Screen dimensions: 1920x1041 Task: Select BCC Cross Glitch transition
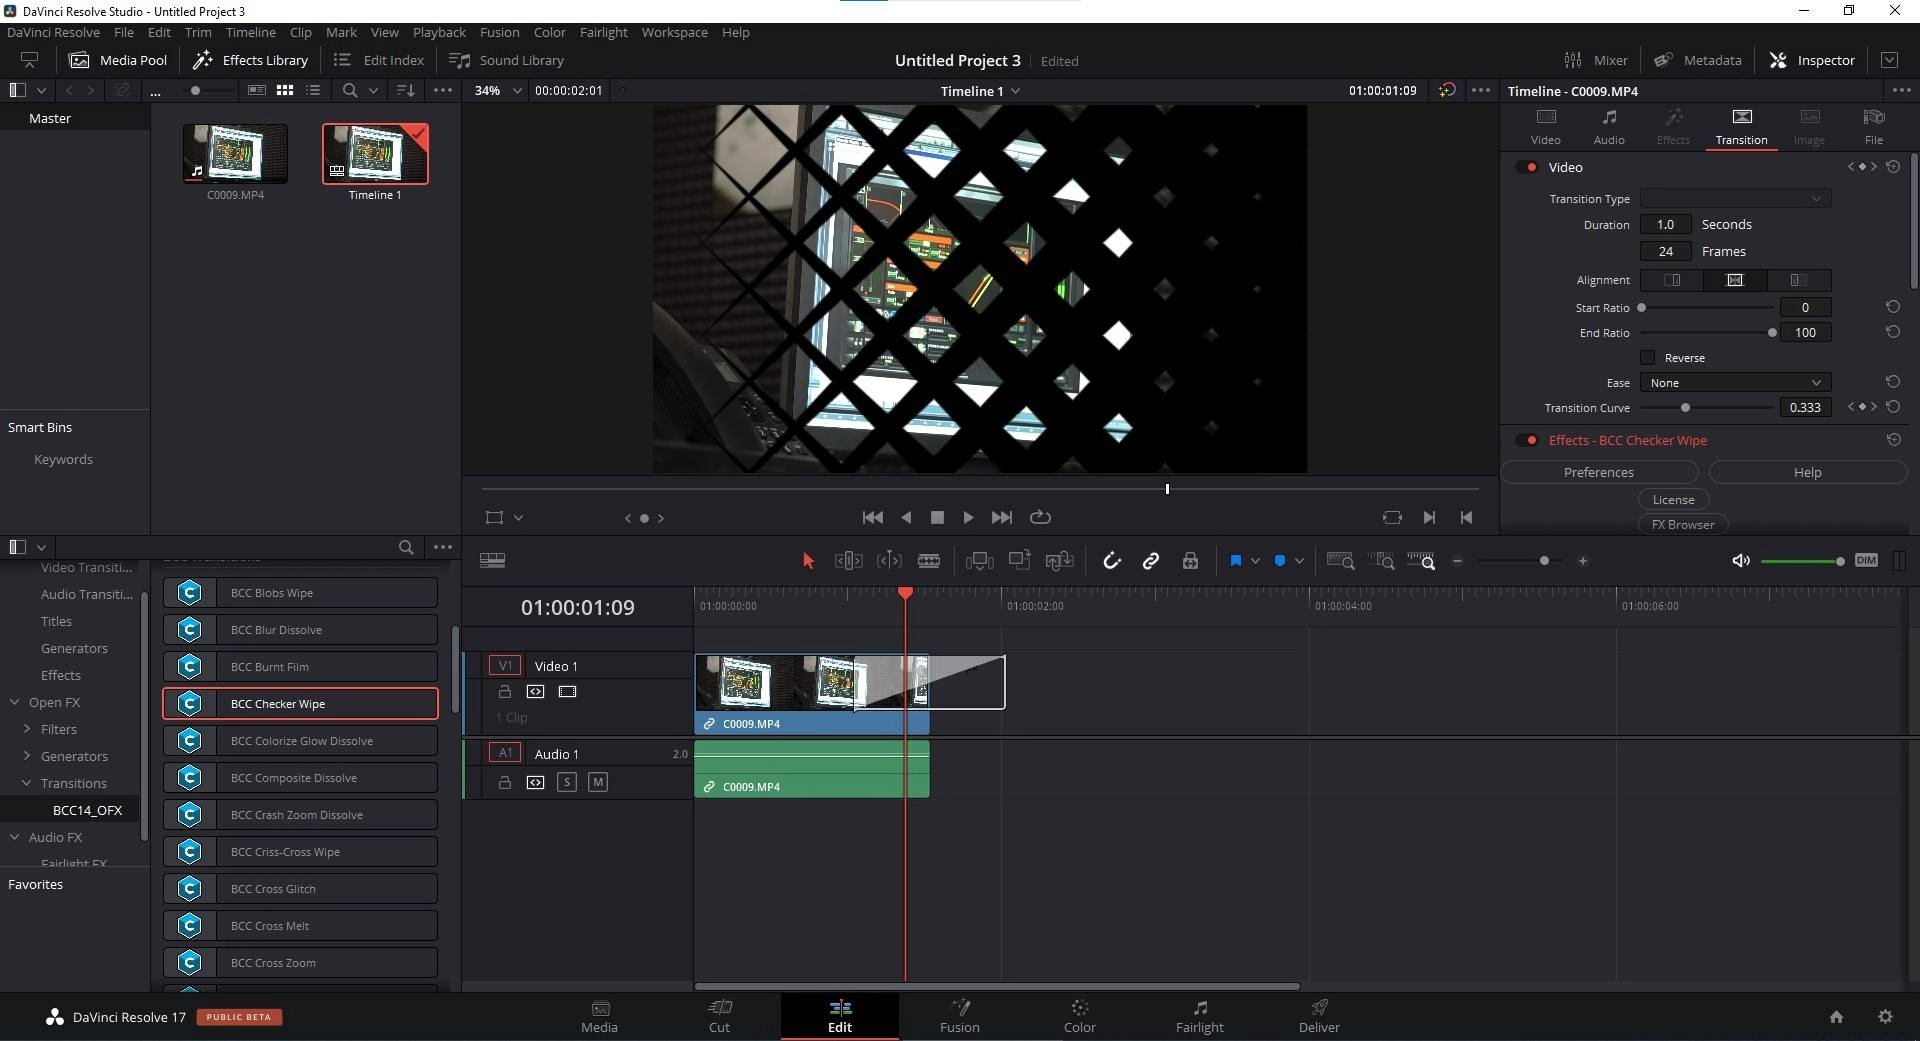pyautogui.click(x=300, y=888)
